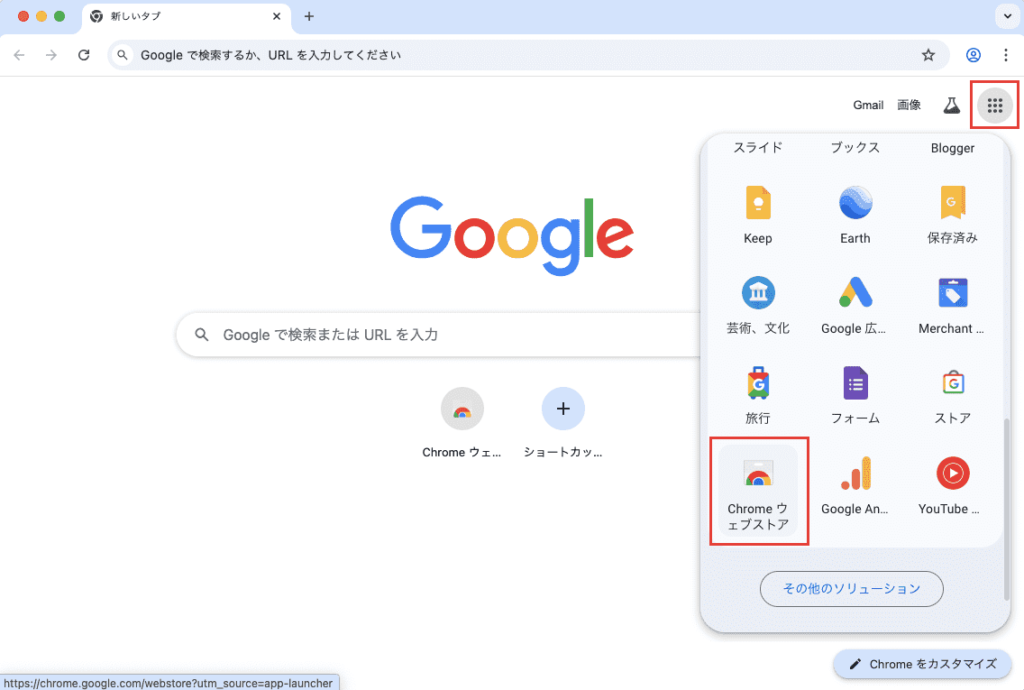Click the apps panel scrollbar
Image resolution: width=1024 pixels, height=690 pixels.
click(x=1006, y=510)
